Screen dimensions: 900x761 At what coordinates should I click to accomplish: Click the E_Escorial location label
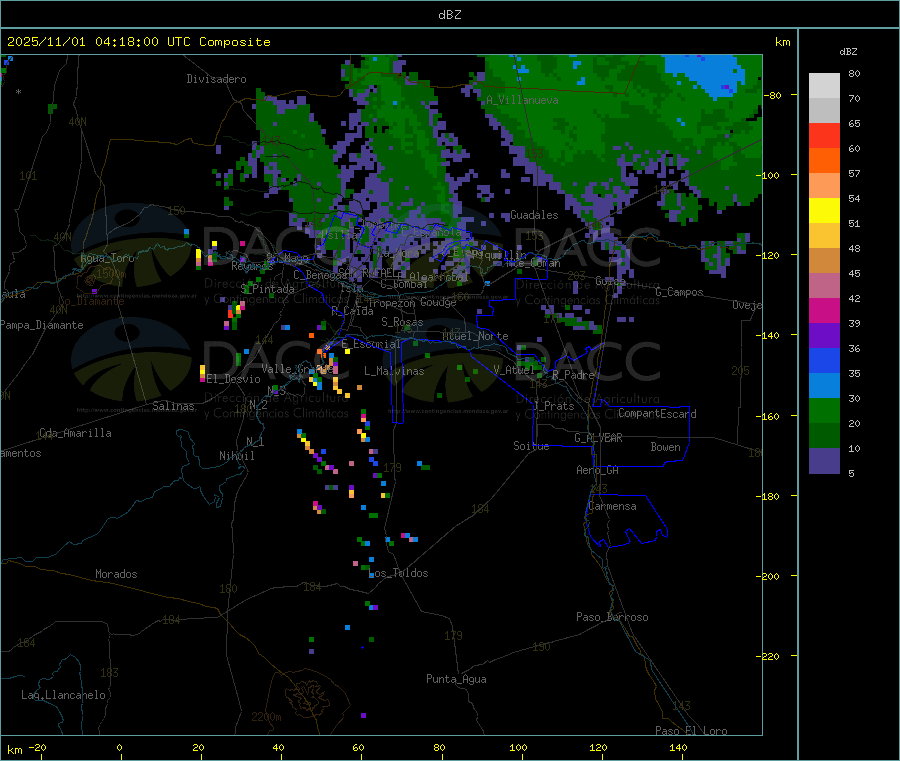[x=370, y=344]
